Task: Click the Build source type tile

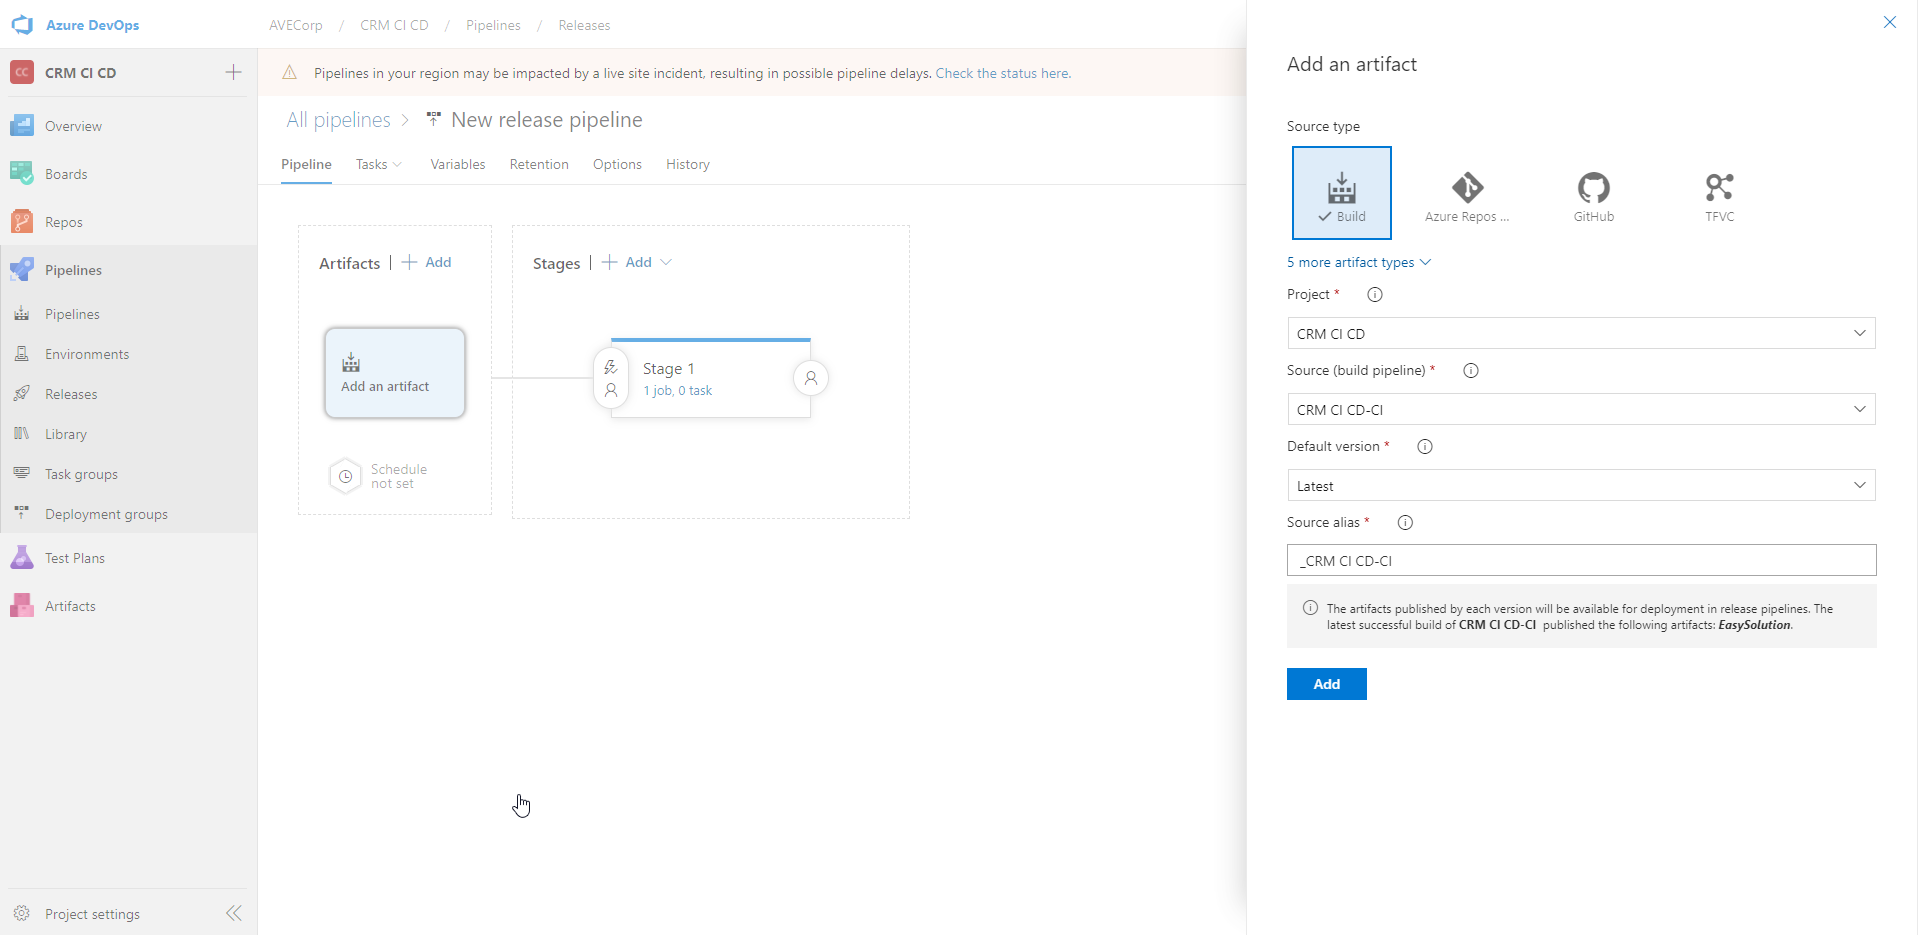Action: coord(1341,193)
